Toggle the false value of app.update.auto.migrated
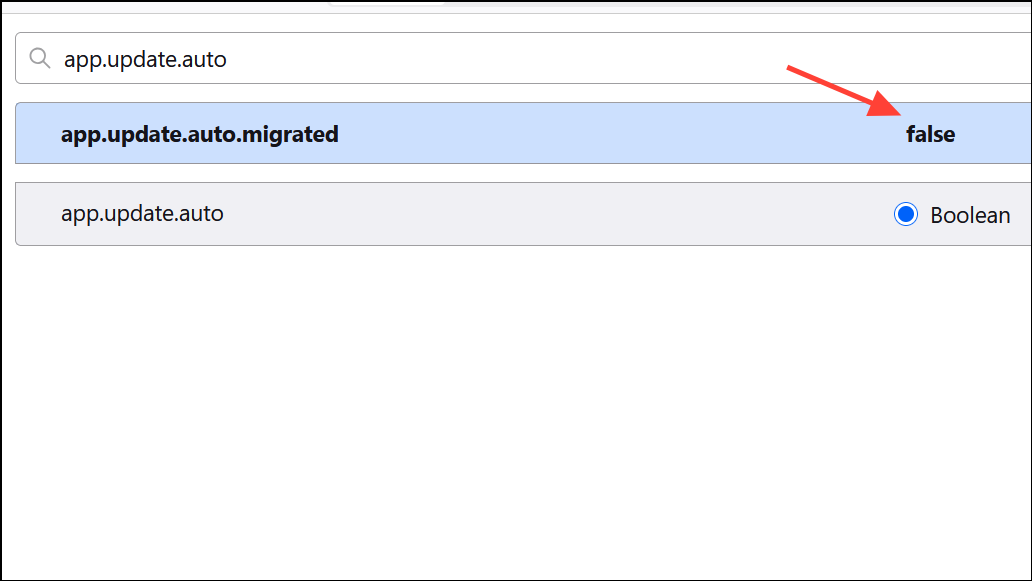This screenshot has height=581, width=1032. point(930,134)
